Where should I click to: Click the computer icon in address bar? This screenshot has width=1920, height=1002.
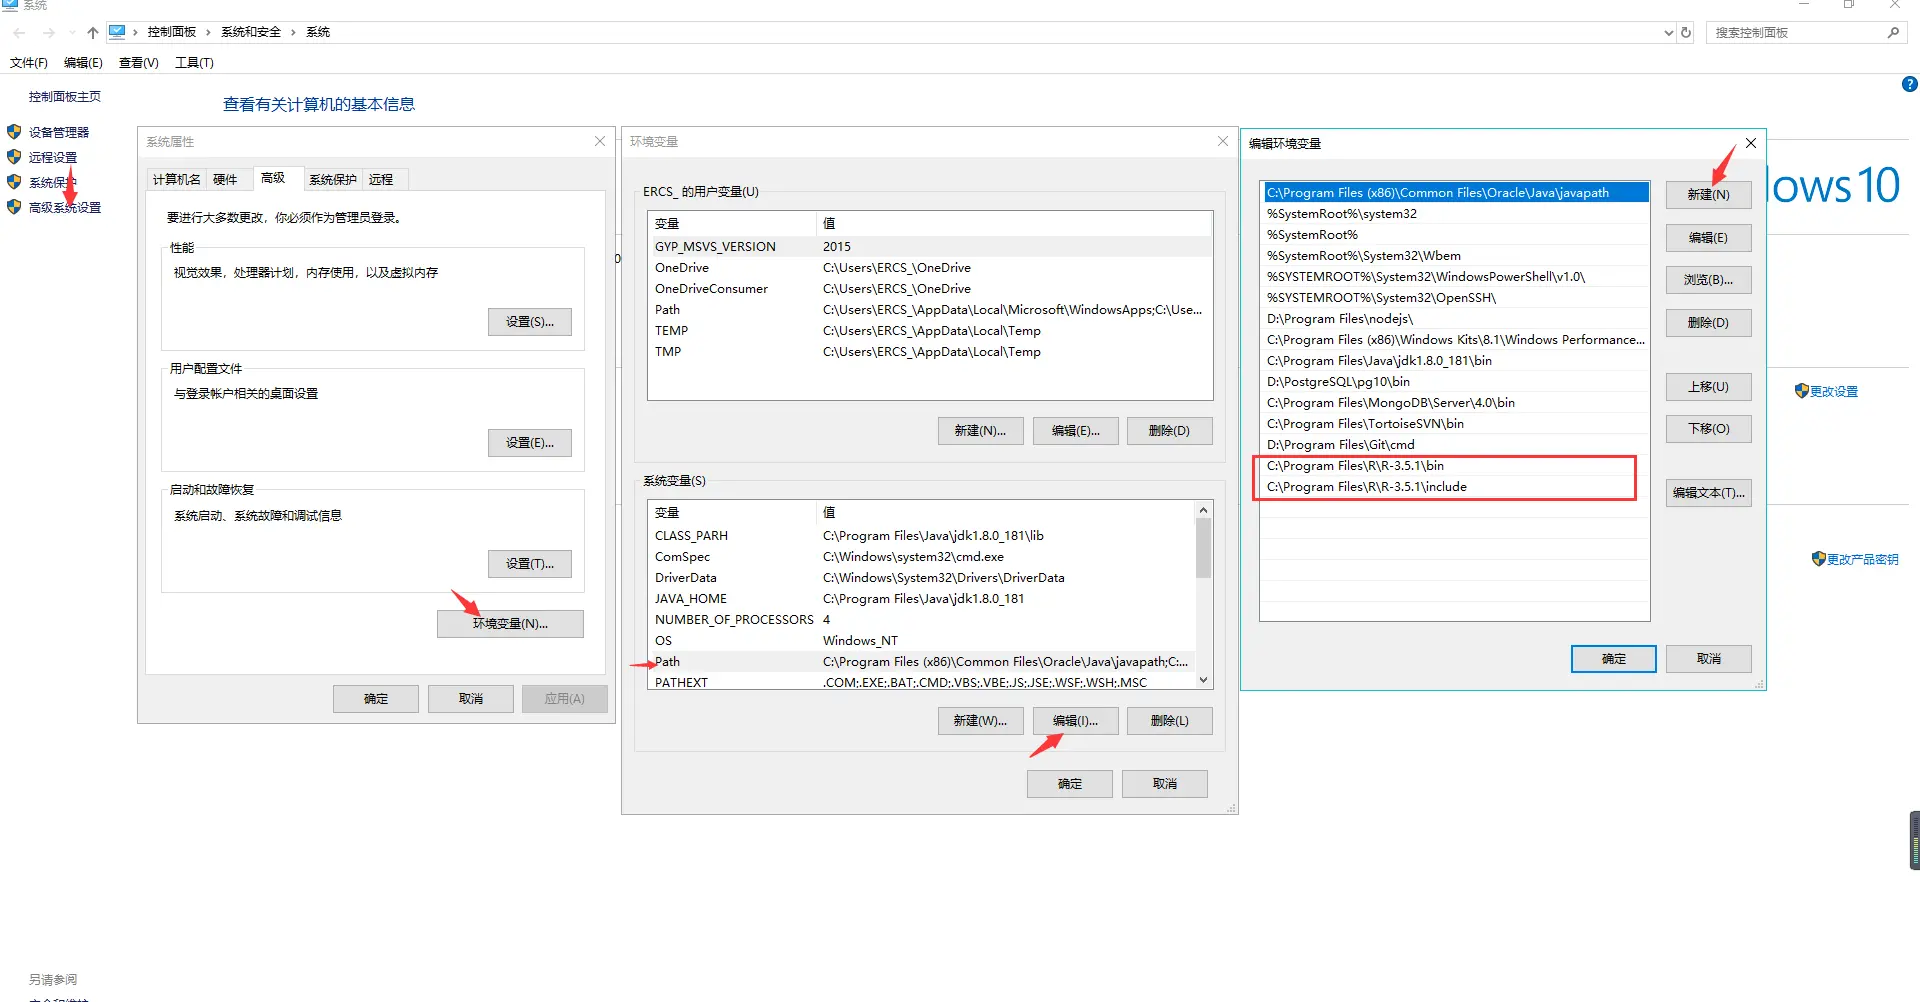point(117,32)
